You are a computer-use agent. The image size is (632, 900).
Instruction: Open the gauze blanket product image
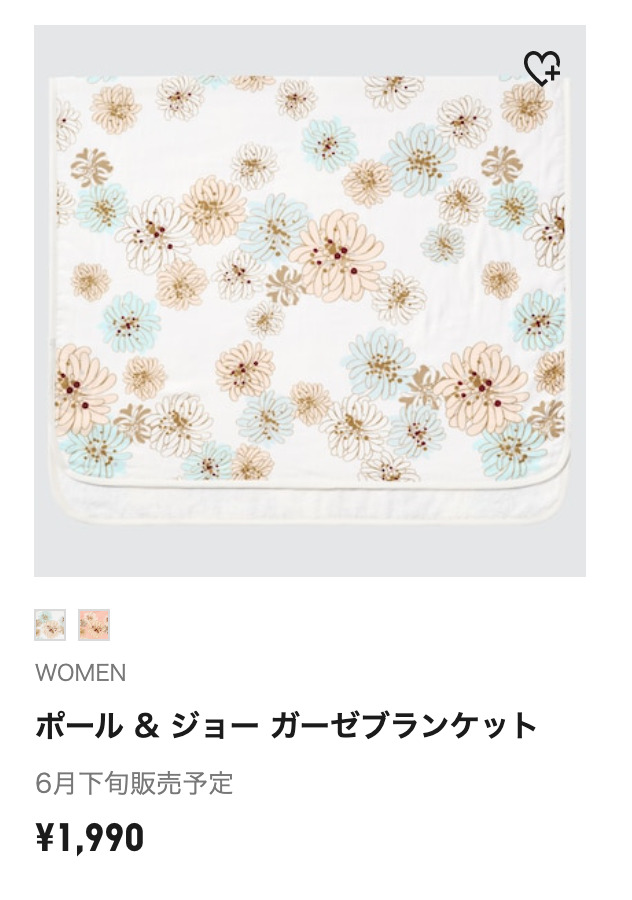310,301
